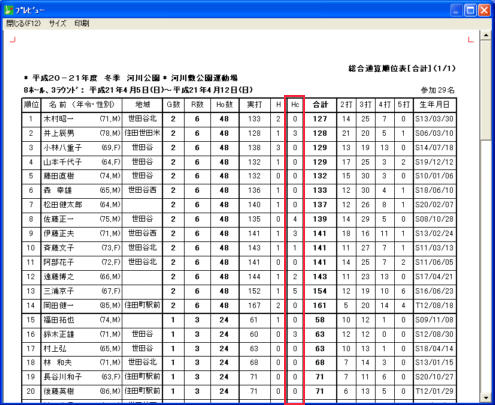The image size is (495, 405).
Task: Click the 生年月日 column header
Action: 434,105
